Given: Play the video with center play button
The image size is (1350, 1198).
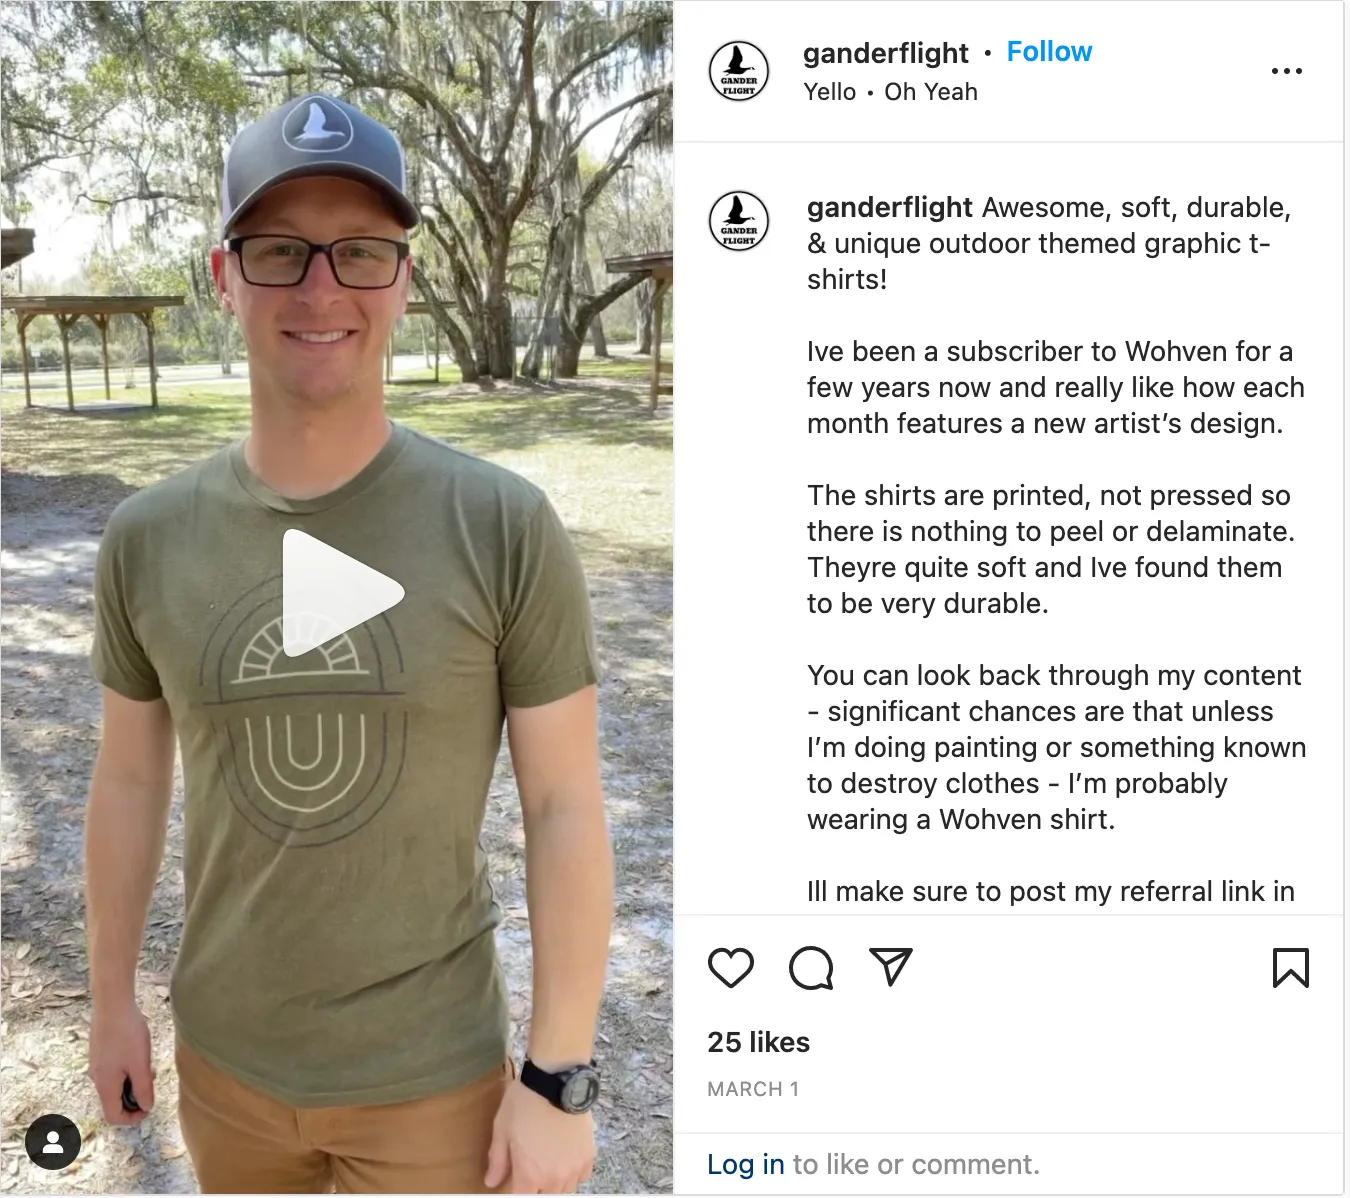Looking at the screenshot, I should coord(342,593).
